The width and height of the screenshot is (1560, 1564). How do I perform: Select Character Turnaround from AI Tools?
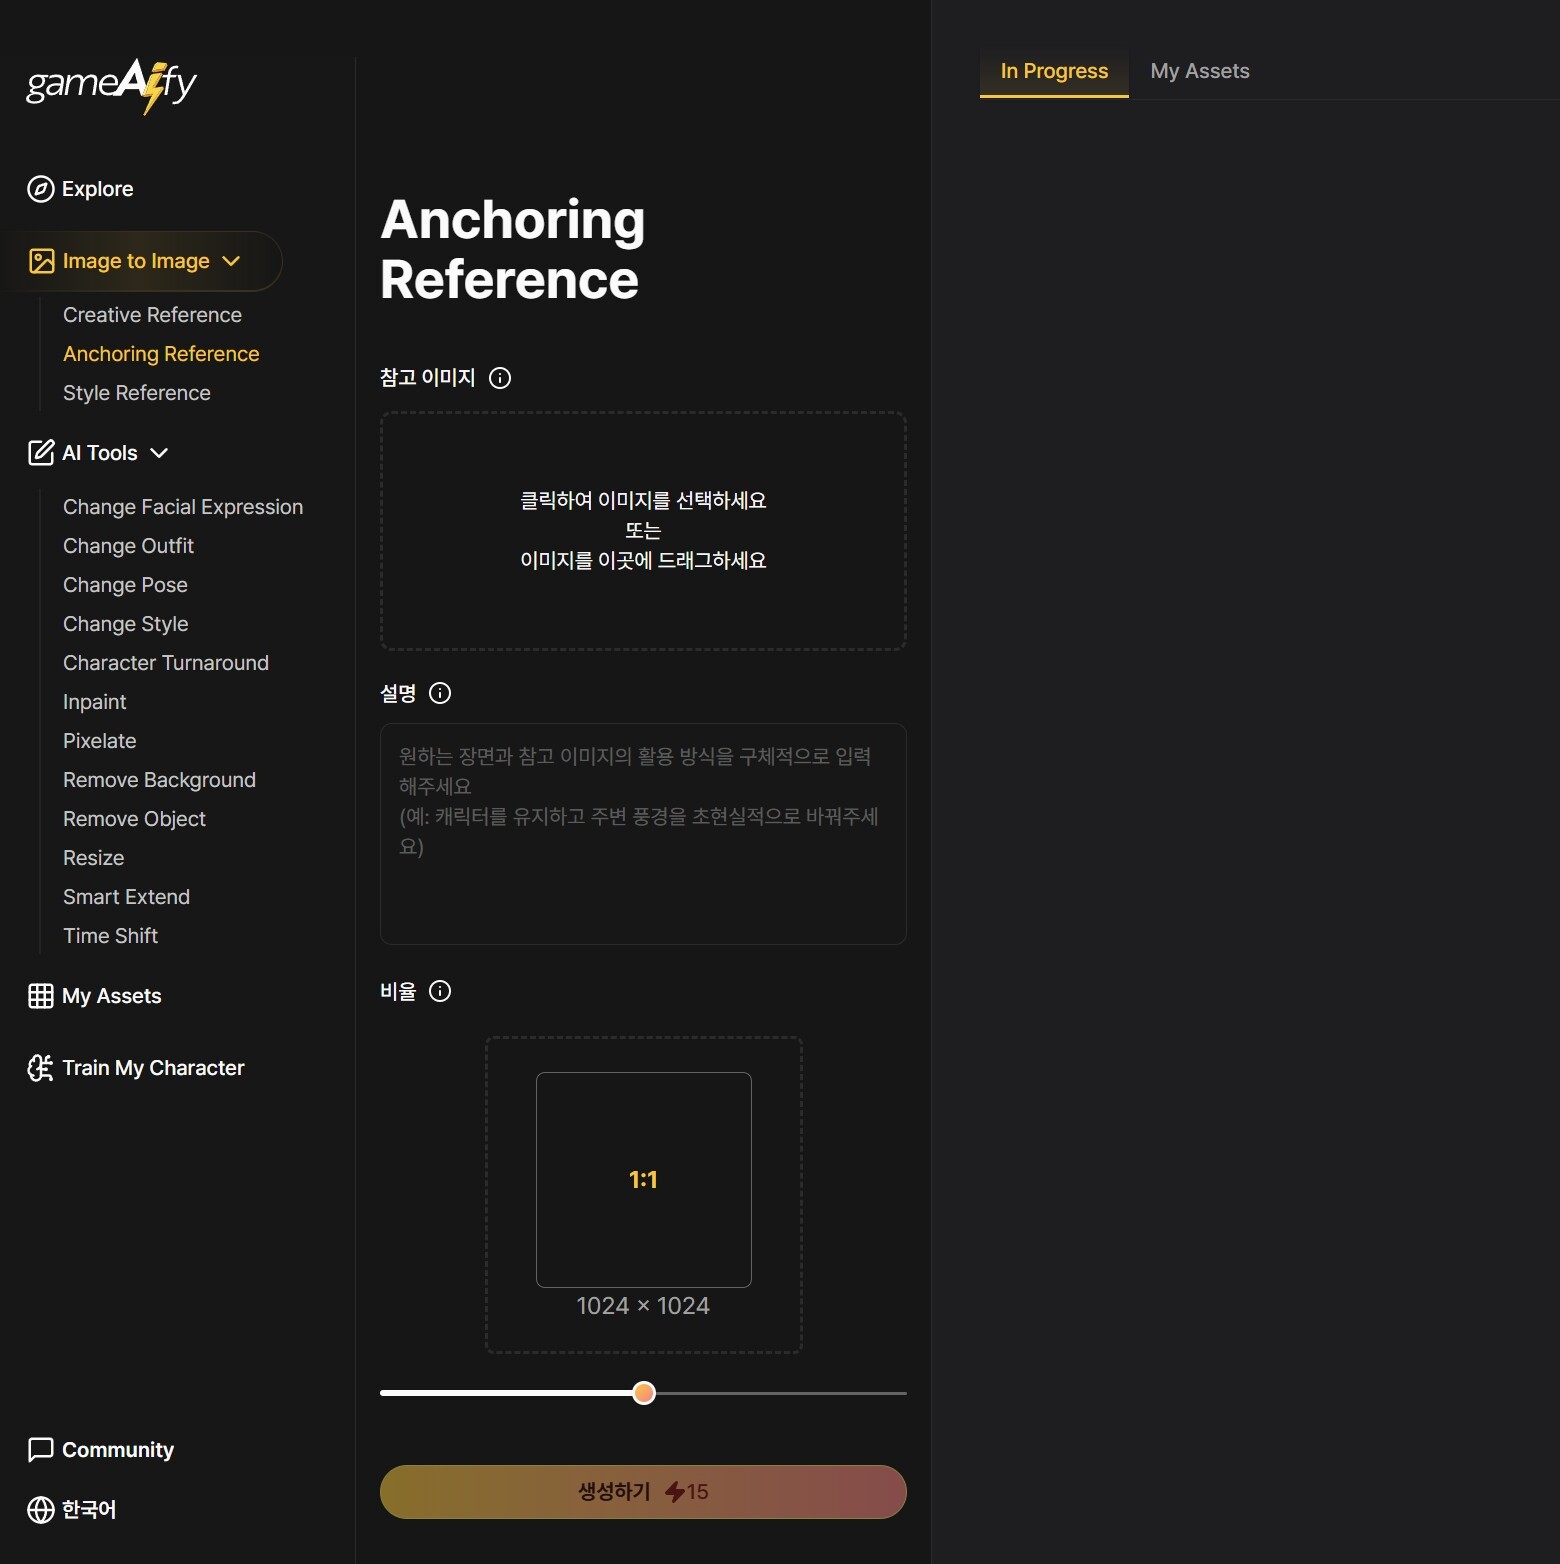166,663
